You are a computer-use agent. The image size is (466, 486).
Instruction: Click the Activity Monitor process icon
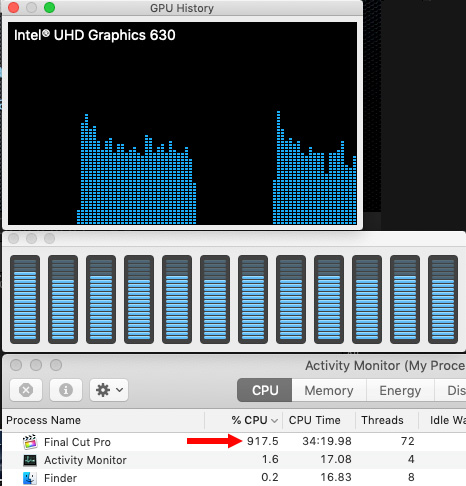coord(30,460)
